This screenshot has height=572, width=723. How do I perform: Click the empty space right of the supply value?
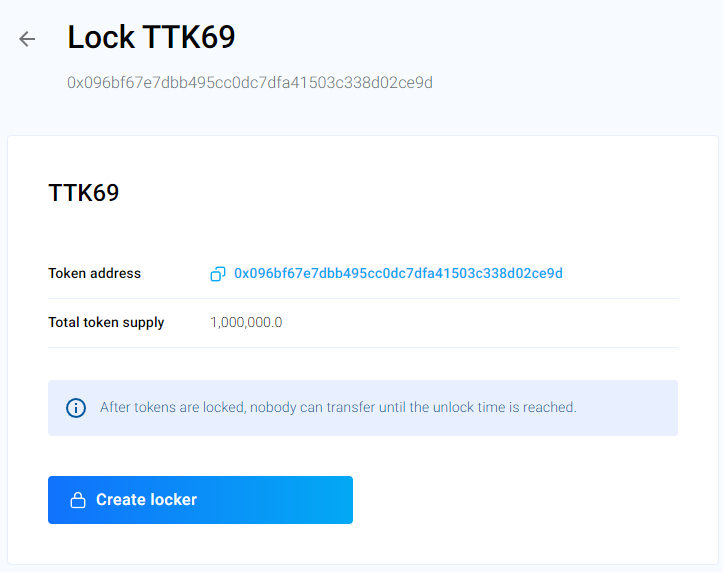click(480, 322)
